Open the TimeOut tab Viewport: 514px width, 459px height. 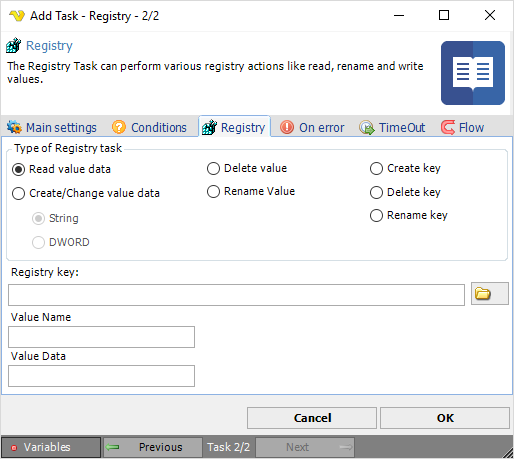click(x=392, y=127)
